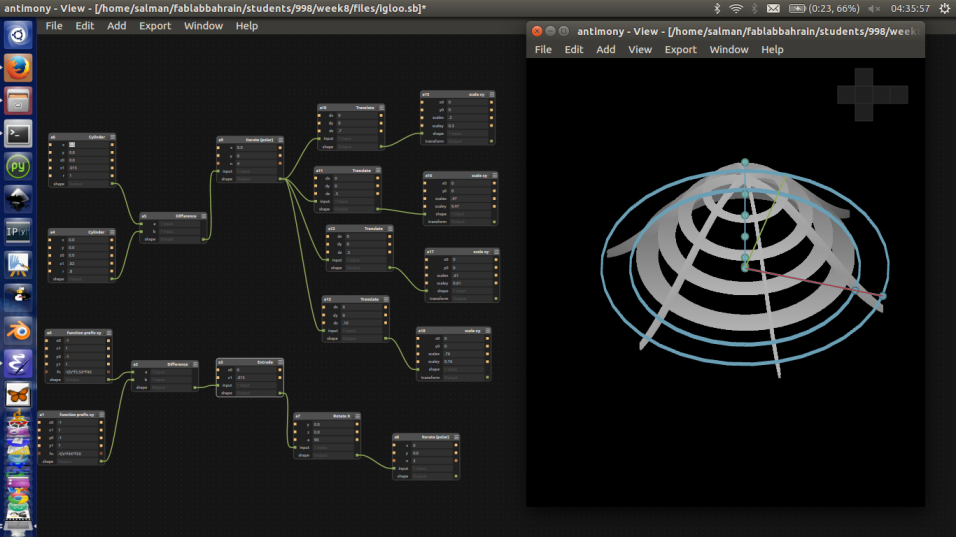Open the Bluetooth indicator in top bar
956x537 pixels.
click(x=717, y=9)
